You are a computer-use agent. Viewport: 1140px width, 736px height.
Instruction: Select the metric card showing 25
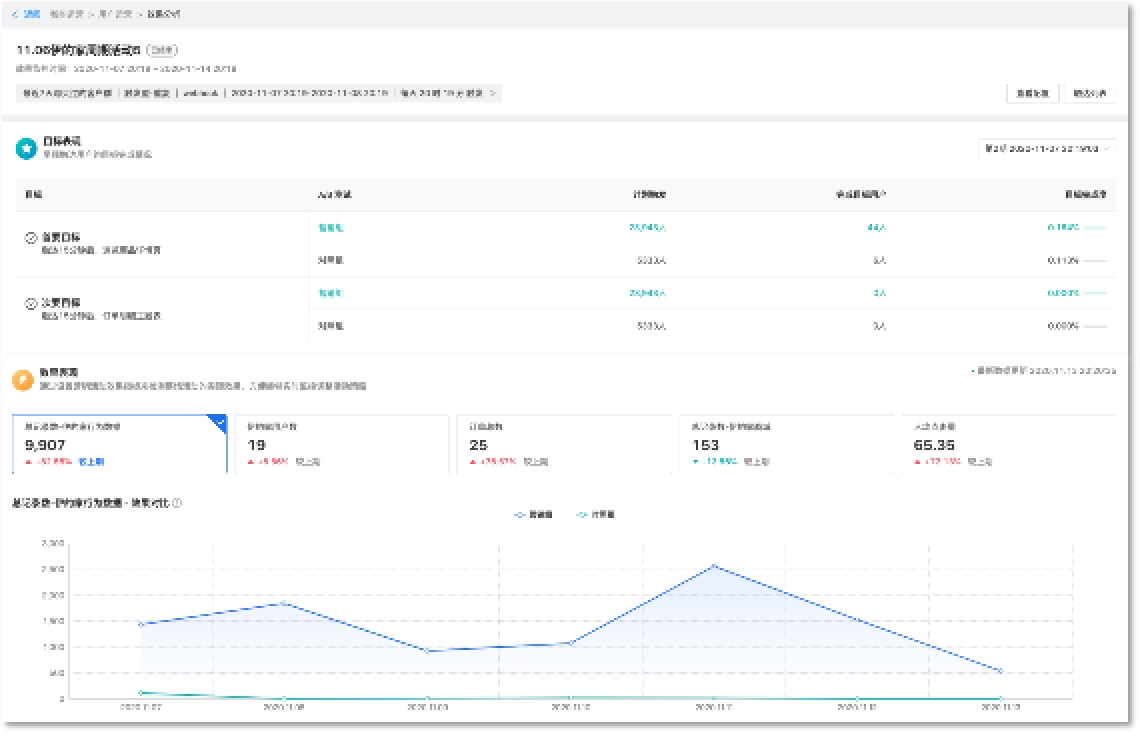pyautogui.click(x=563, y=443)
